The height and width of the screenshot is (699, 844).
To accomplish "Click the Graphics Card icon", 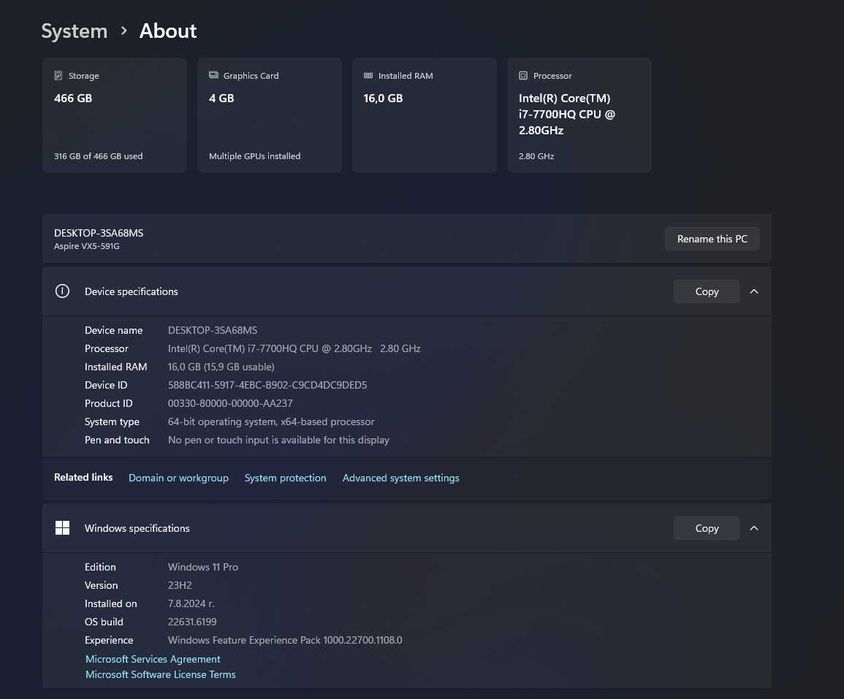I will click(214, 75).
